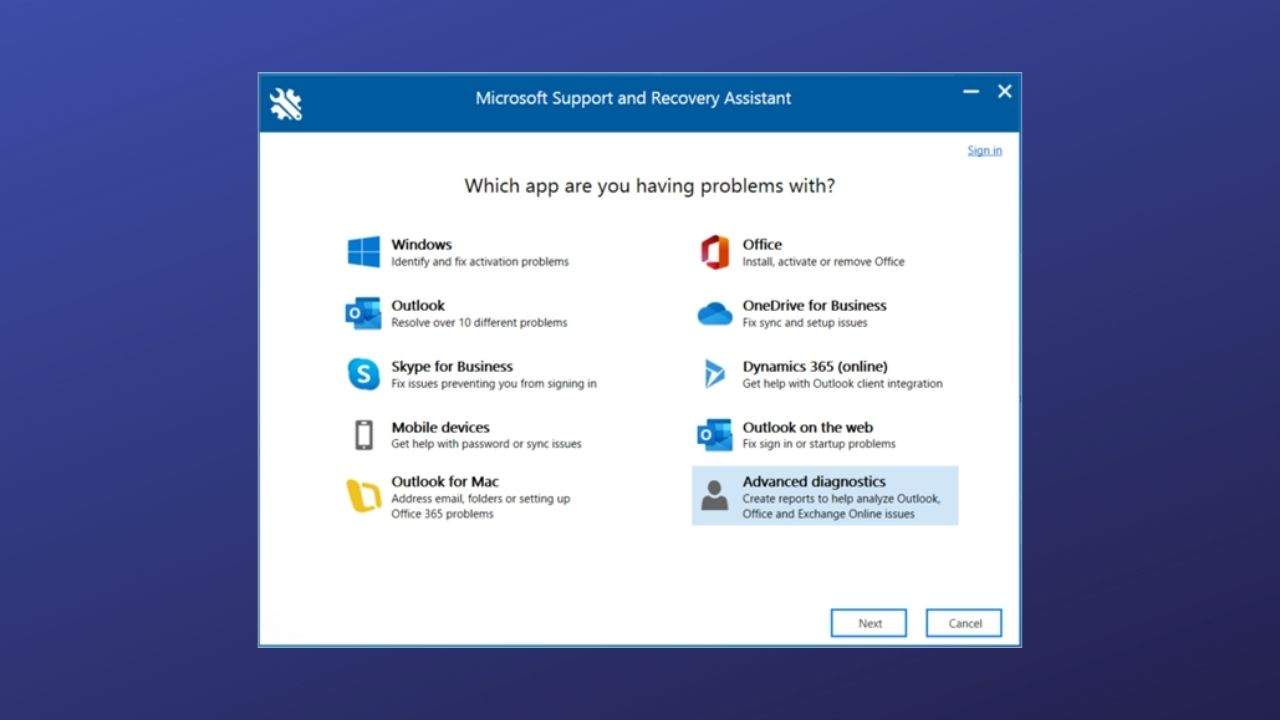Click the Skype for Business icon
The height and width of the screenshot is (720, 1280).
tap(364, 374)
